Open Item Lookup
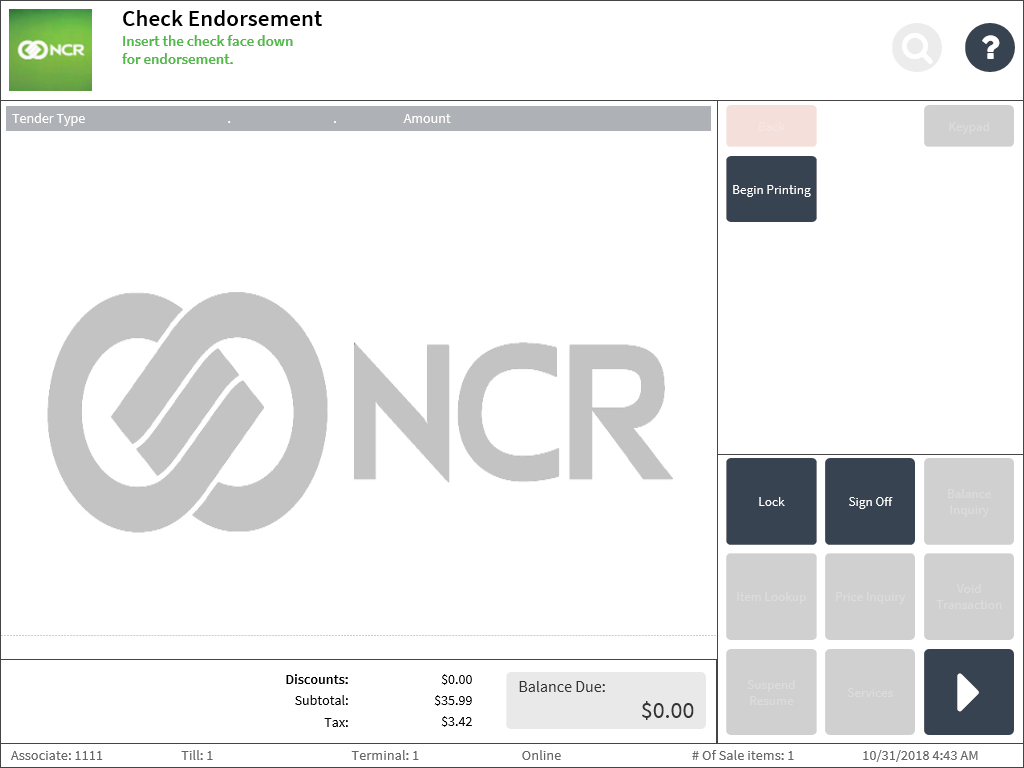Screen dimensions: 1024x768 (x=771, y=596)
